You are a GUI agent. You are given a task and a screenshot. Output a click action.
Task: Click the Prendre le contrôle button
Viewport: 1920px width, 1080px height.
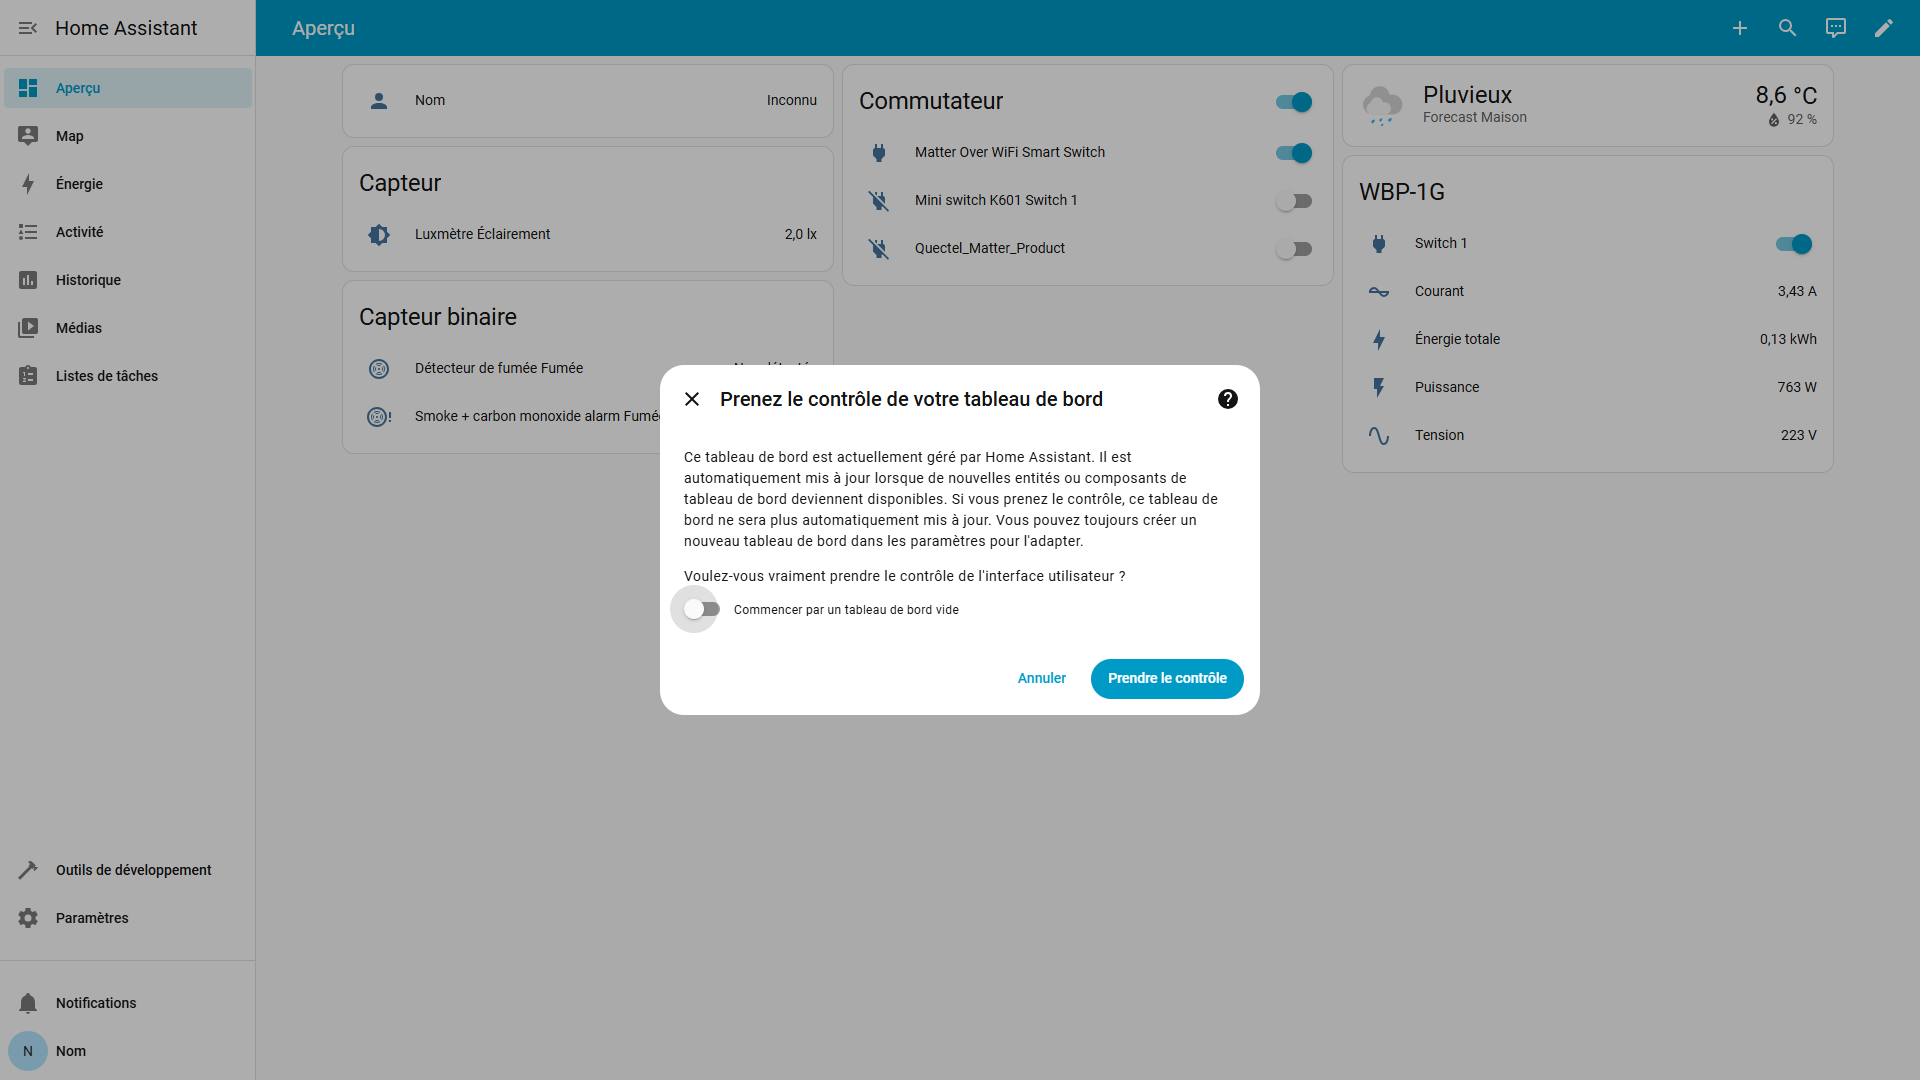pyautogui.click(x=1166, y=678)
